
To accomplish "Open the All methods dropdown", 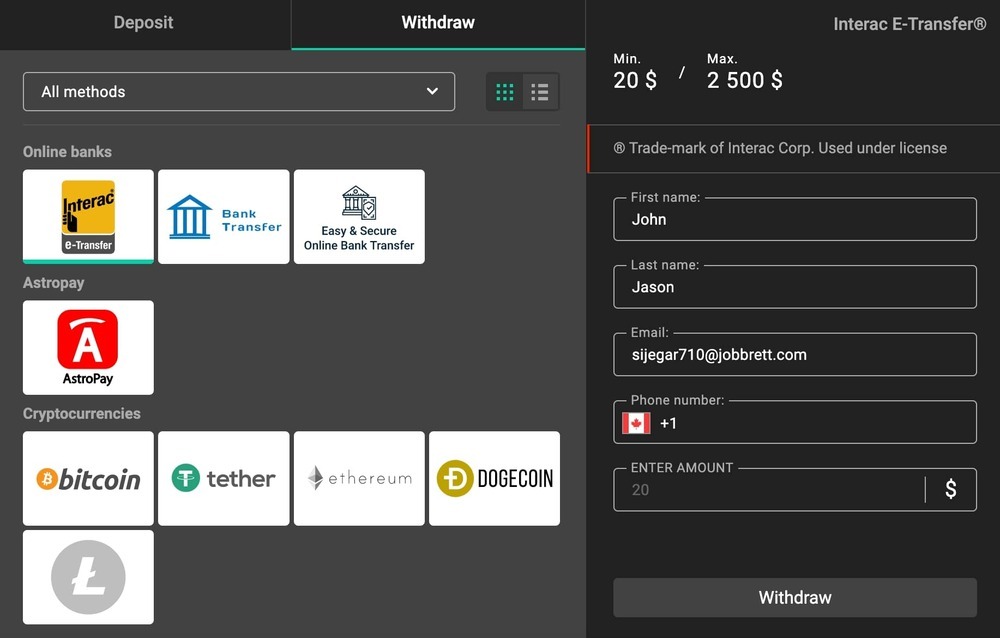I will point(239,92).
